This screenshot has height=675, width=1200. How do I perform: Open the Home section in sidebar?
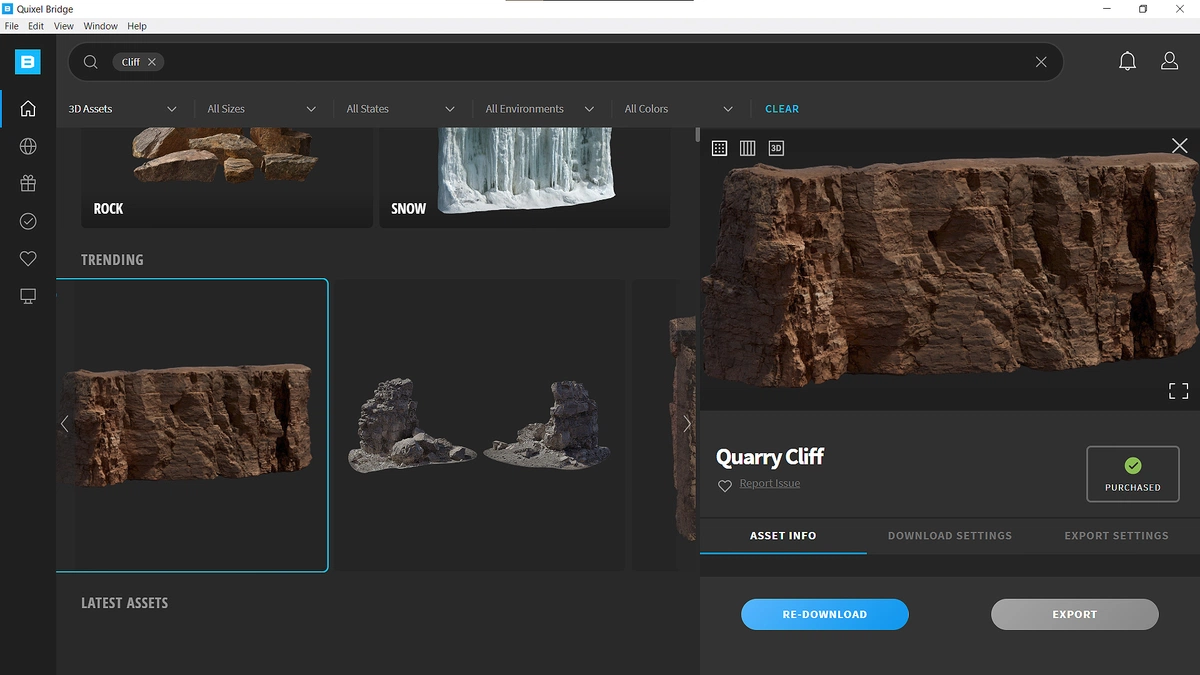point(28,108)
